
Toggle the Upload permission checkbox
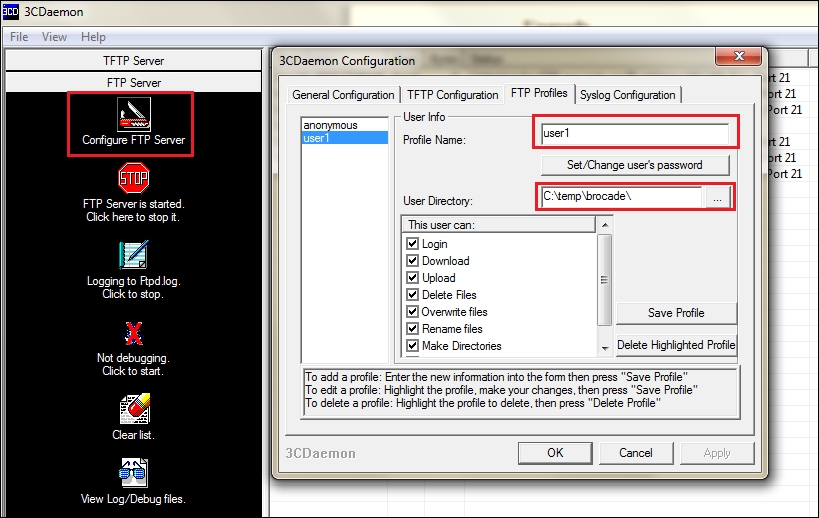pos(413,277)
